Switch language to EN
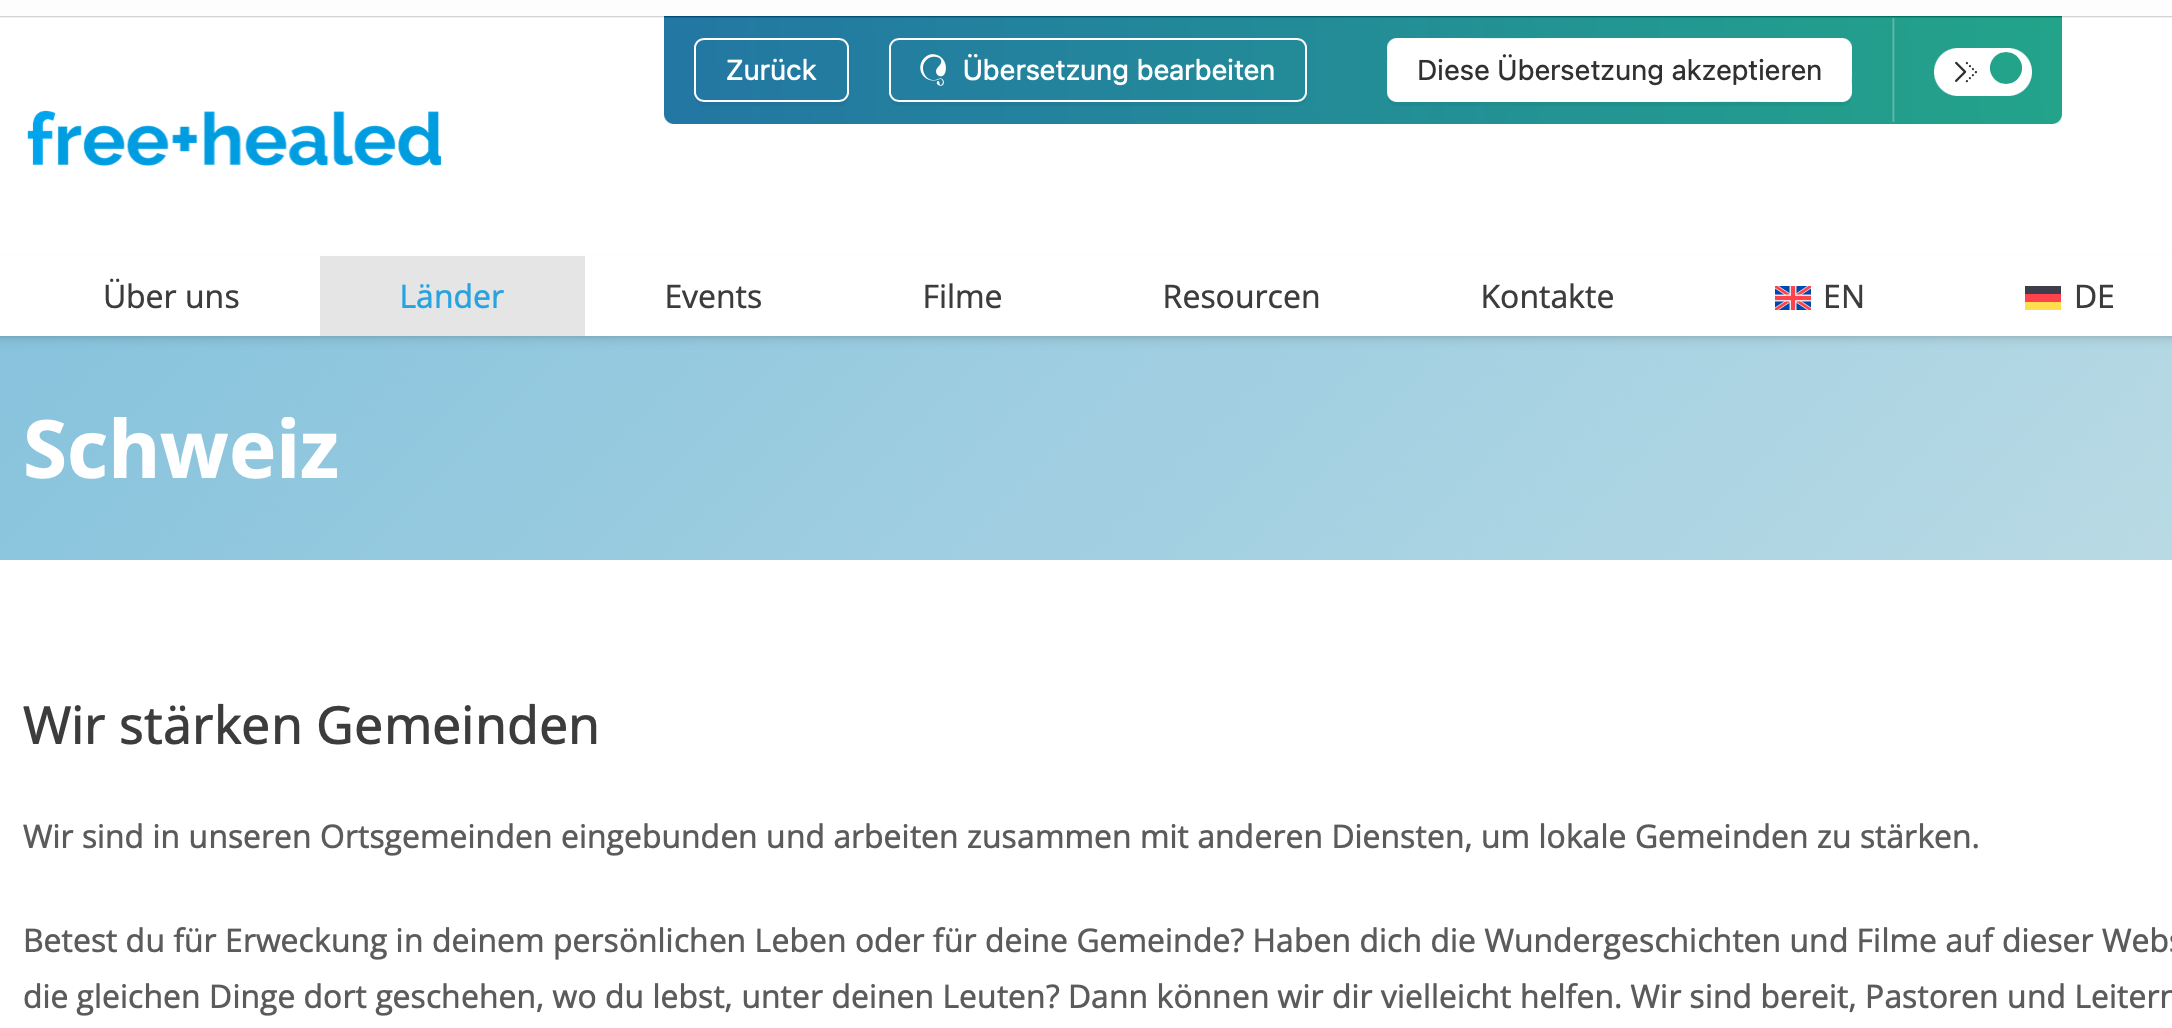This screenshot has width=2172, height=1028. pyautogui.click(x=1819, y=296)
